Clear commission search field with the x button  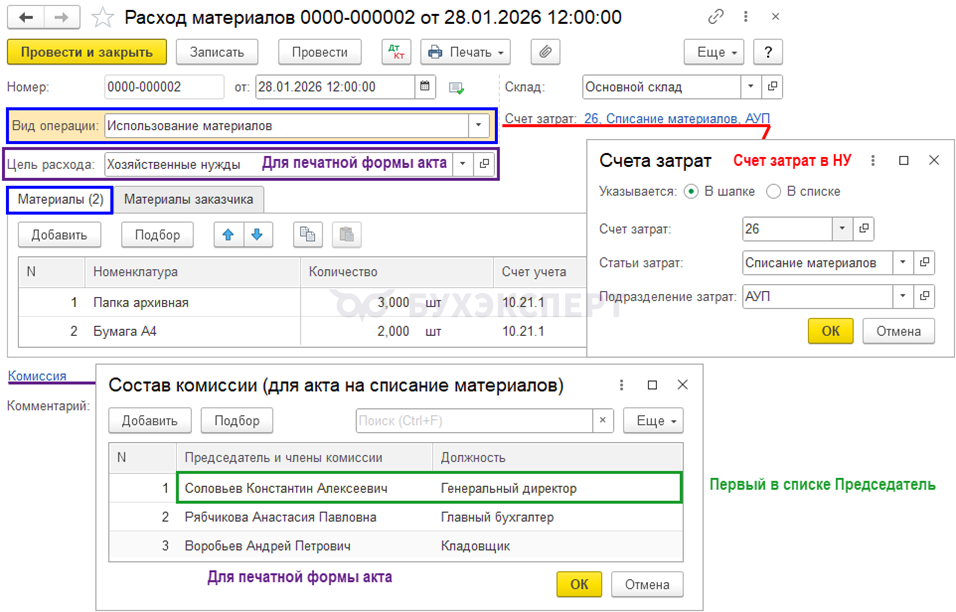point(602,421)
